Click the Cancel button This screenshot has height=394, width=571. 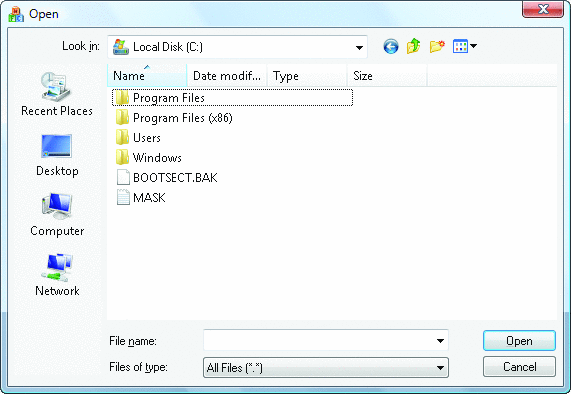pyautogui.click(x=519, y=367)
